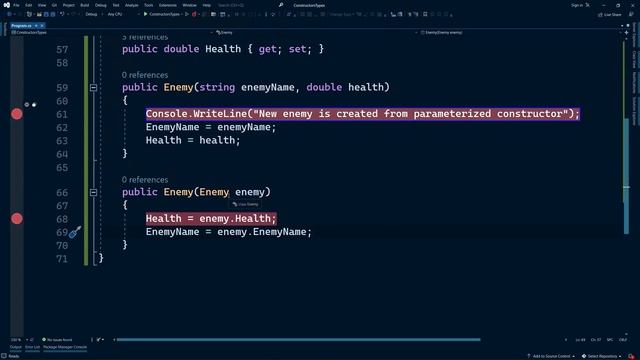Remove the breakpoint on line 68

click(17, 219)
